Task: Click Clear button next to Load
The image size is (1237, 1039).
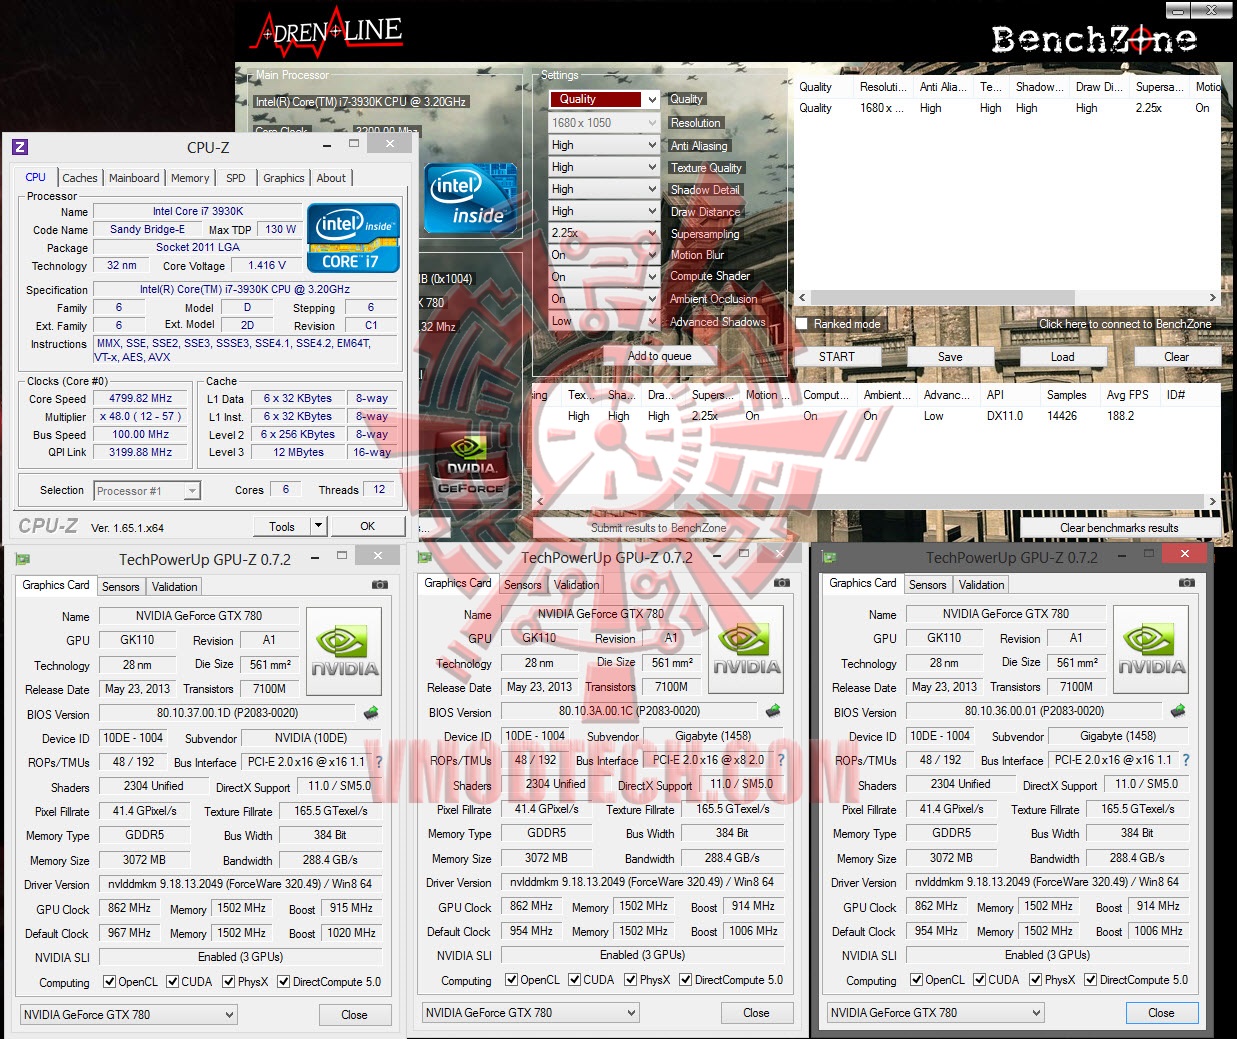Action: click(1176, 357)
